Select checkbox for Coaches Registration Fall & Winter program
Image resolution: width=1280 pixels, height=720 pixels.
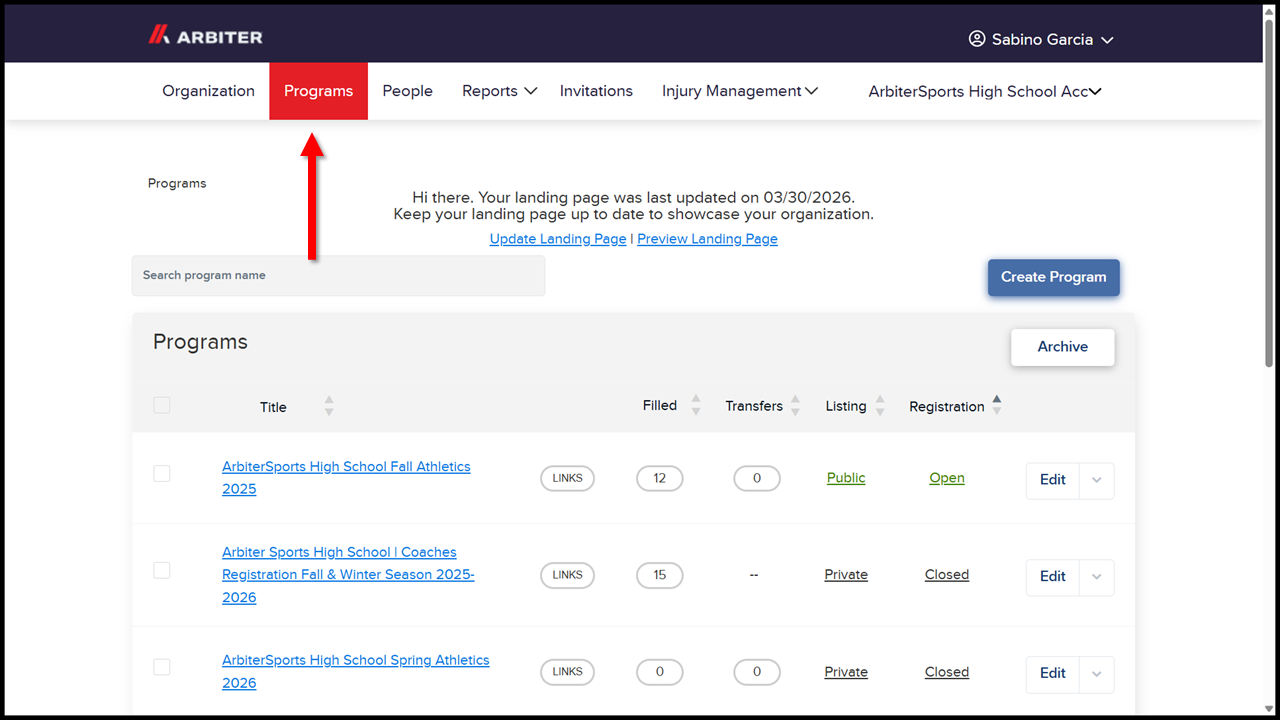point(161,570)
